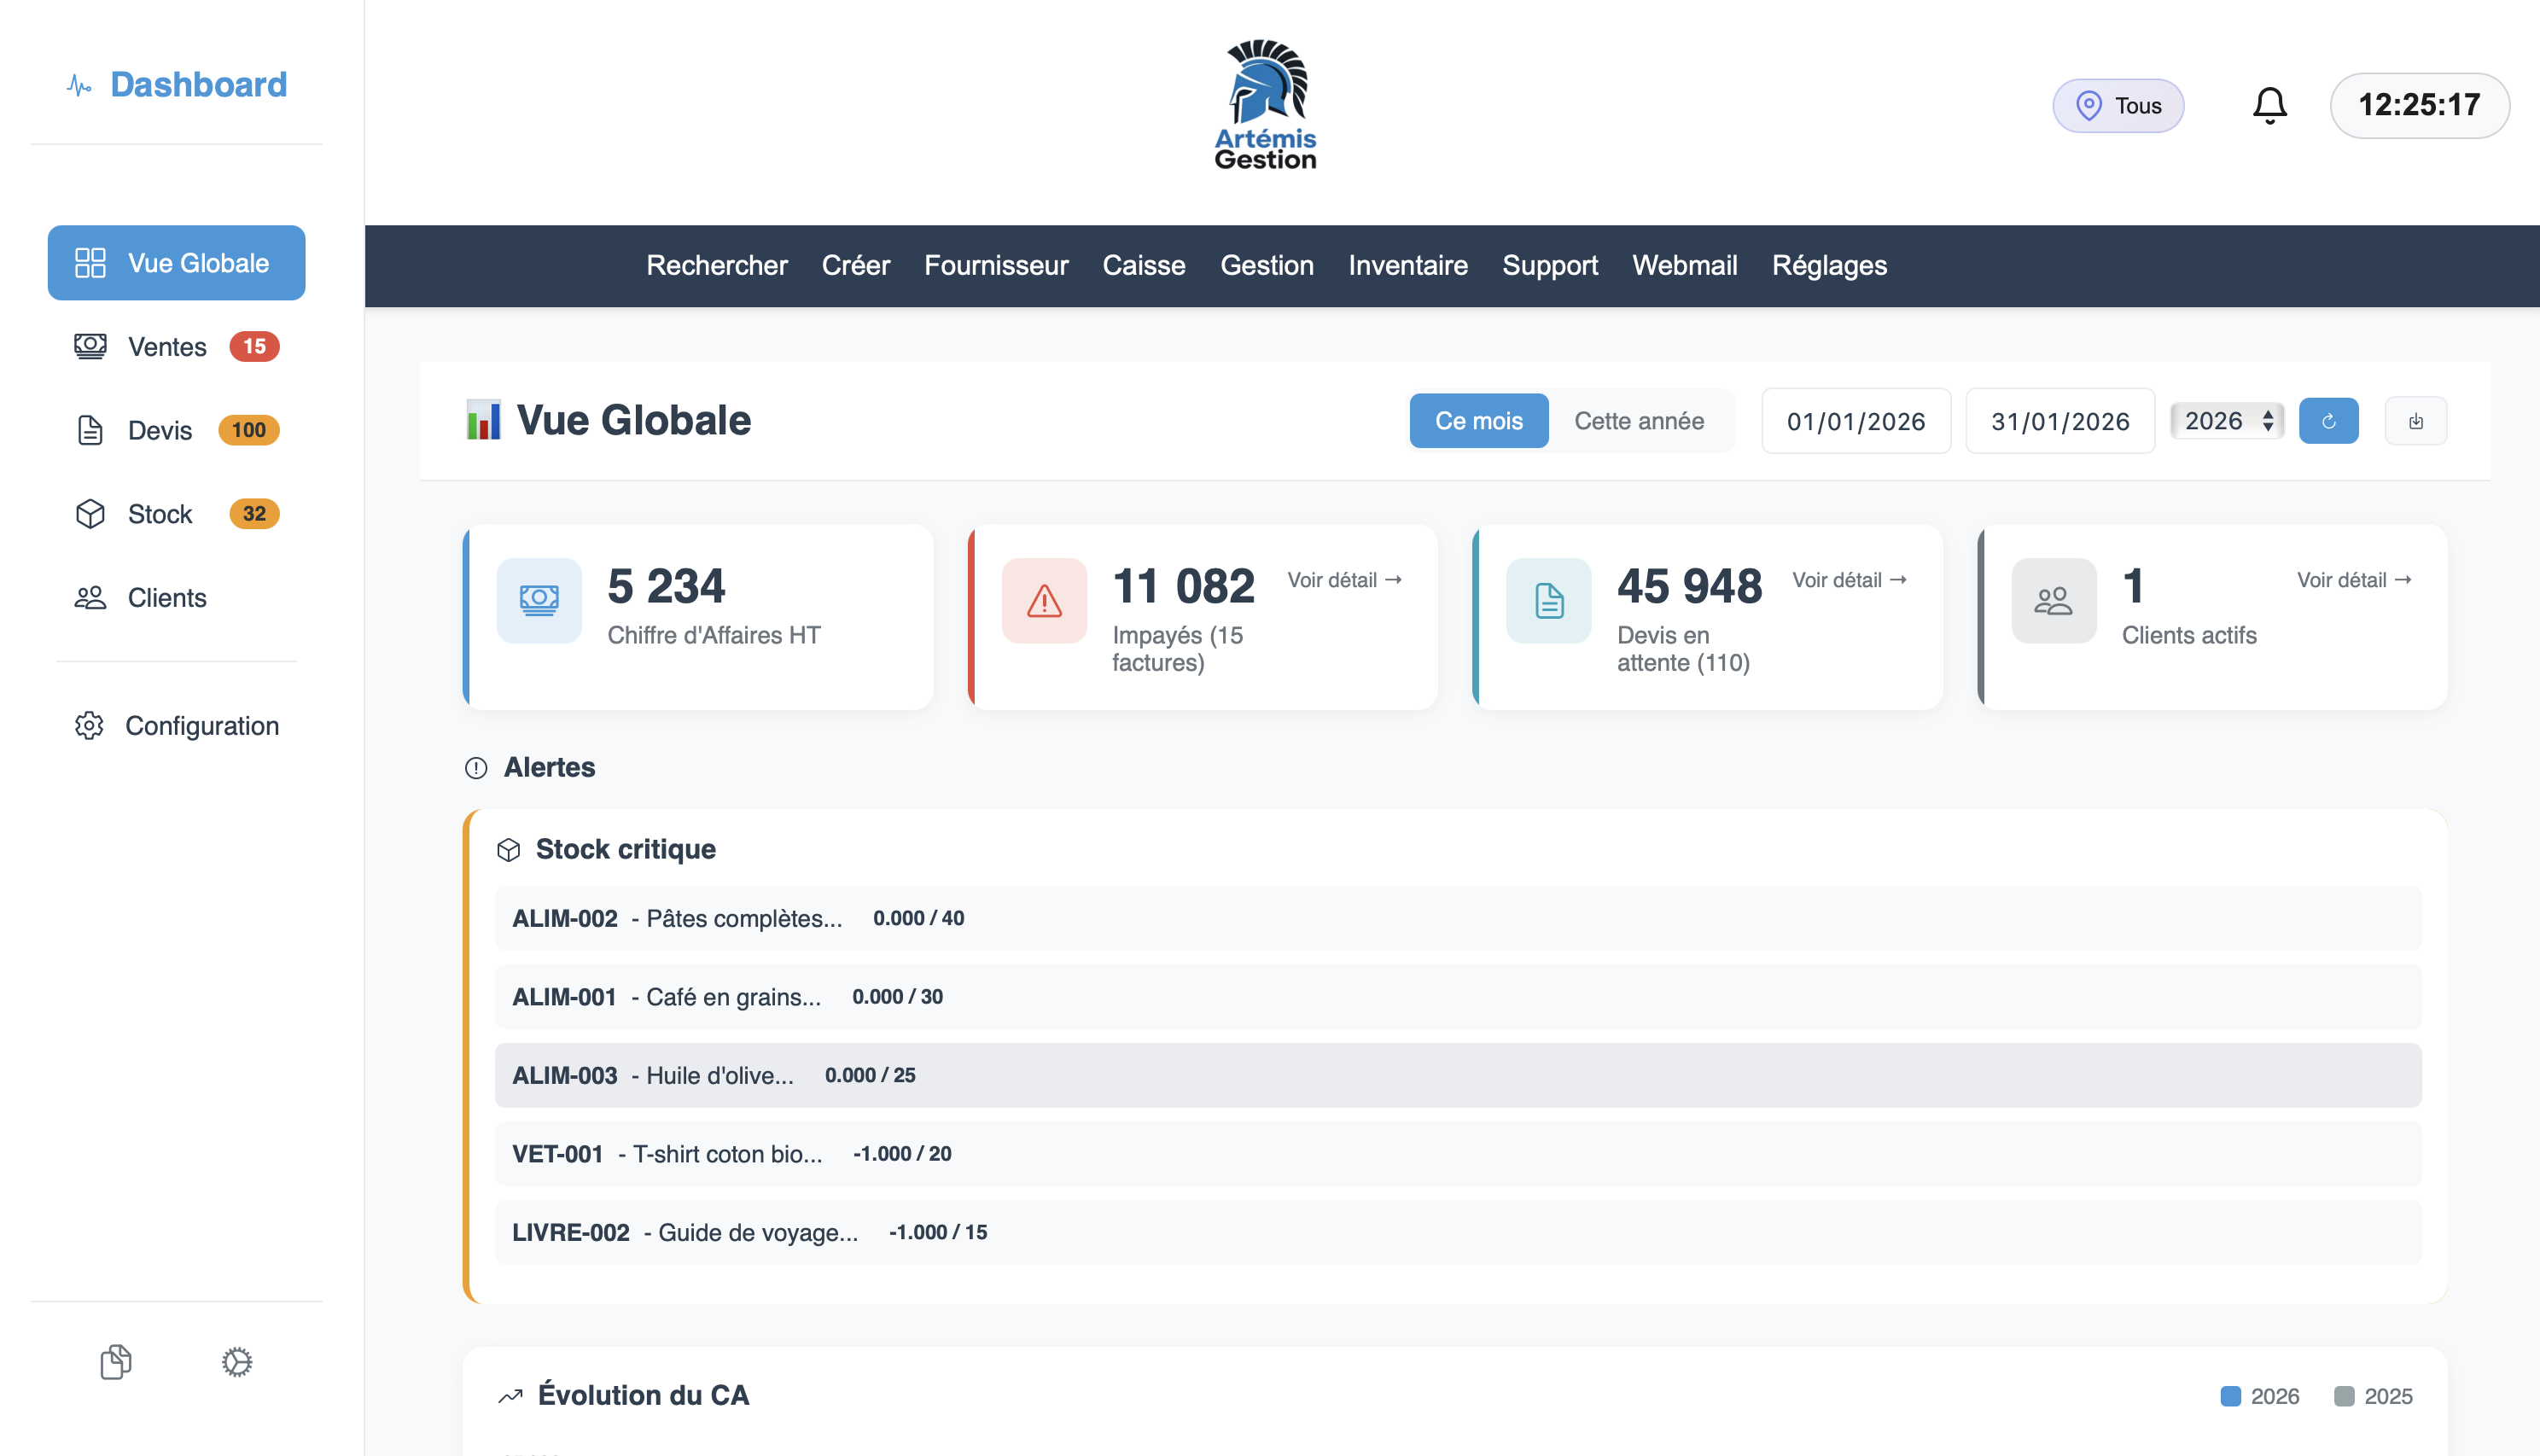2540x1456 pixels.
Task: Click the download export icon button
Action: point(2415,421)
